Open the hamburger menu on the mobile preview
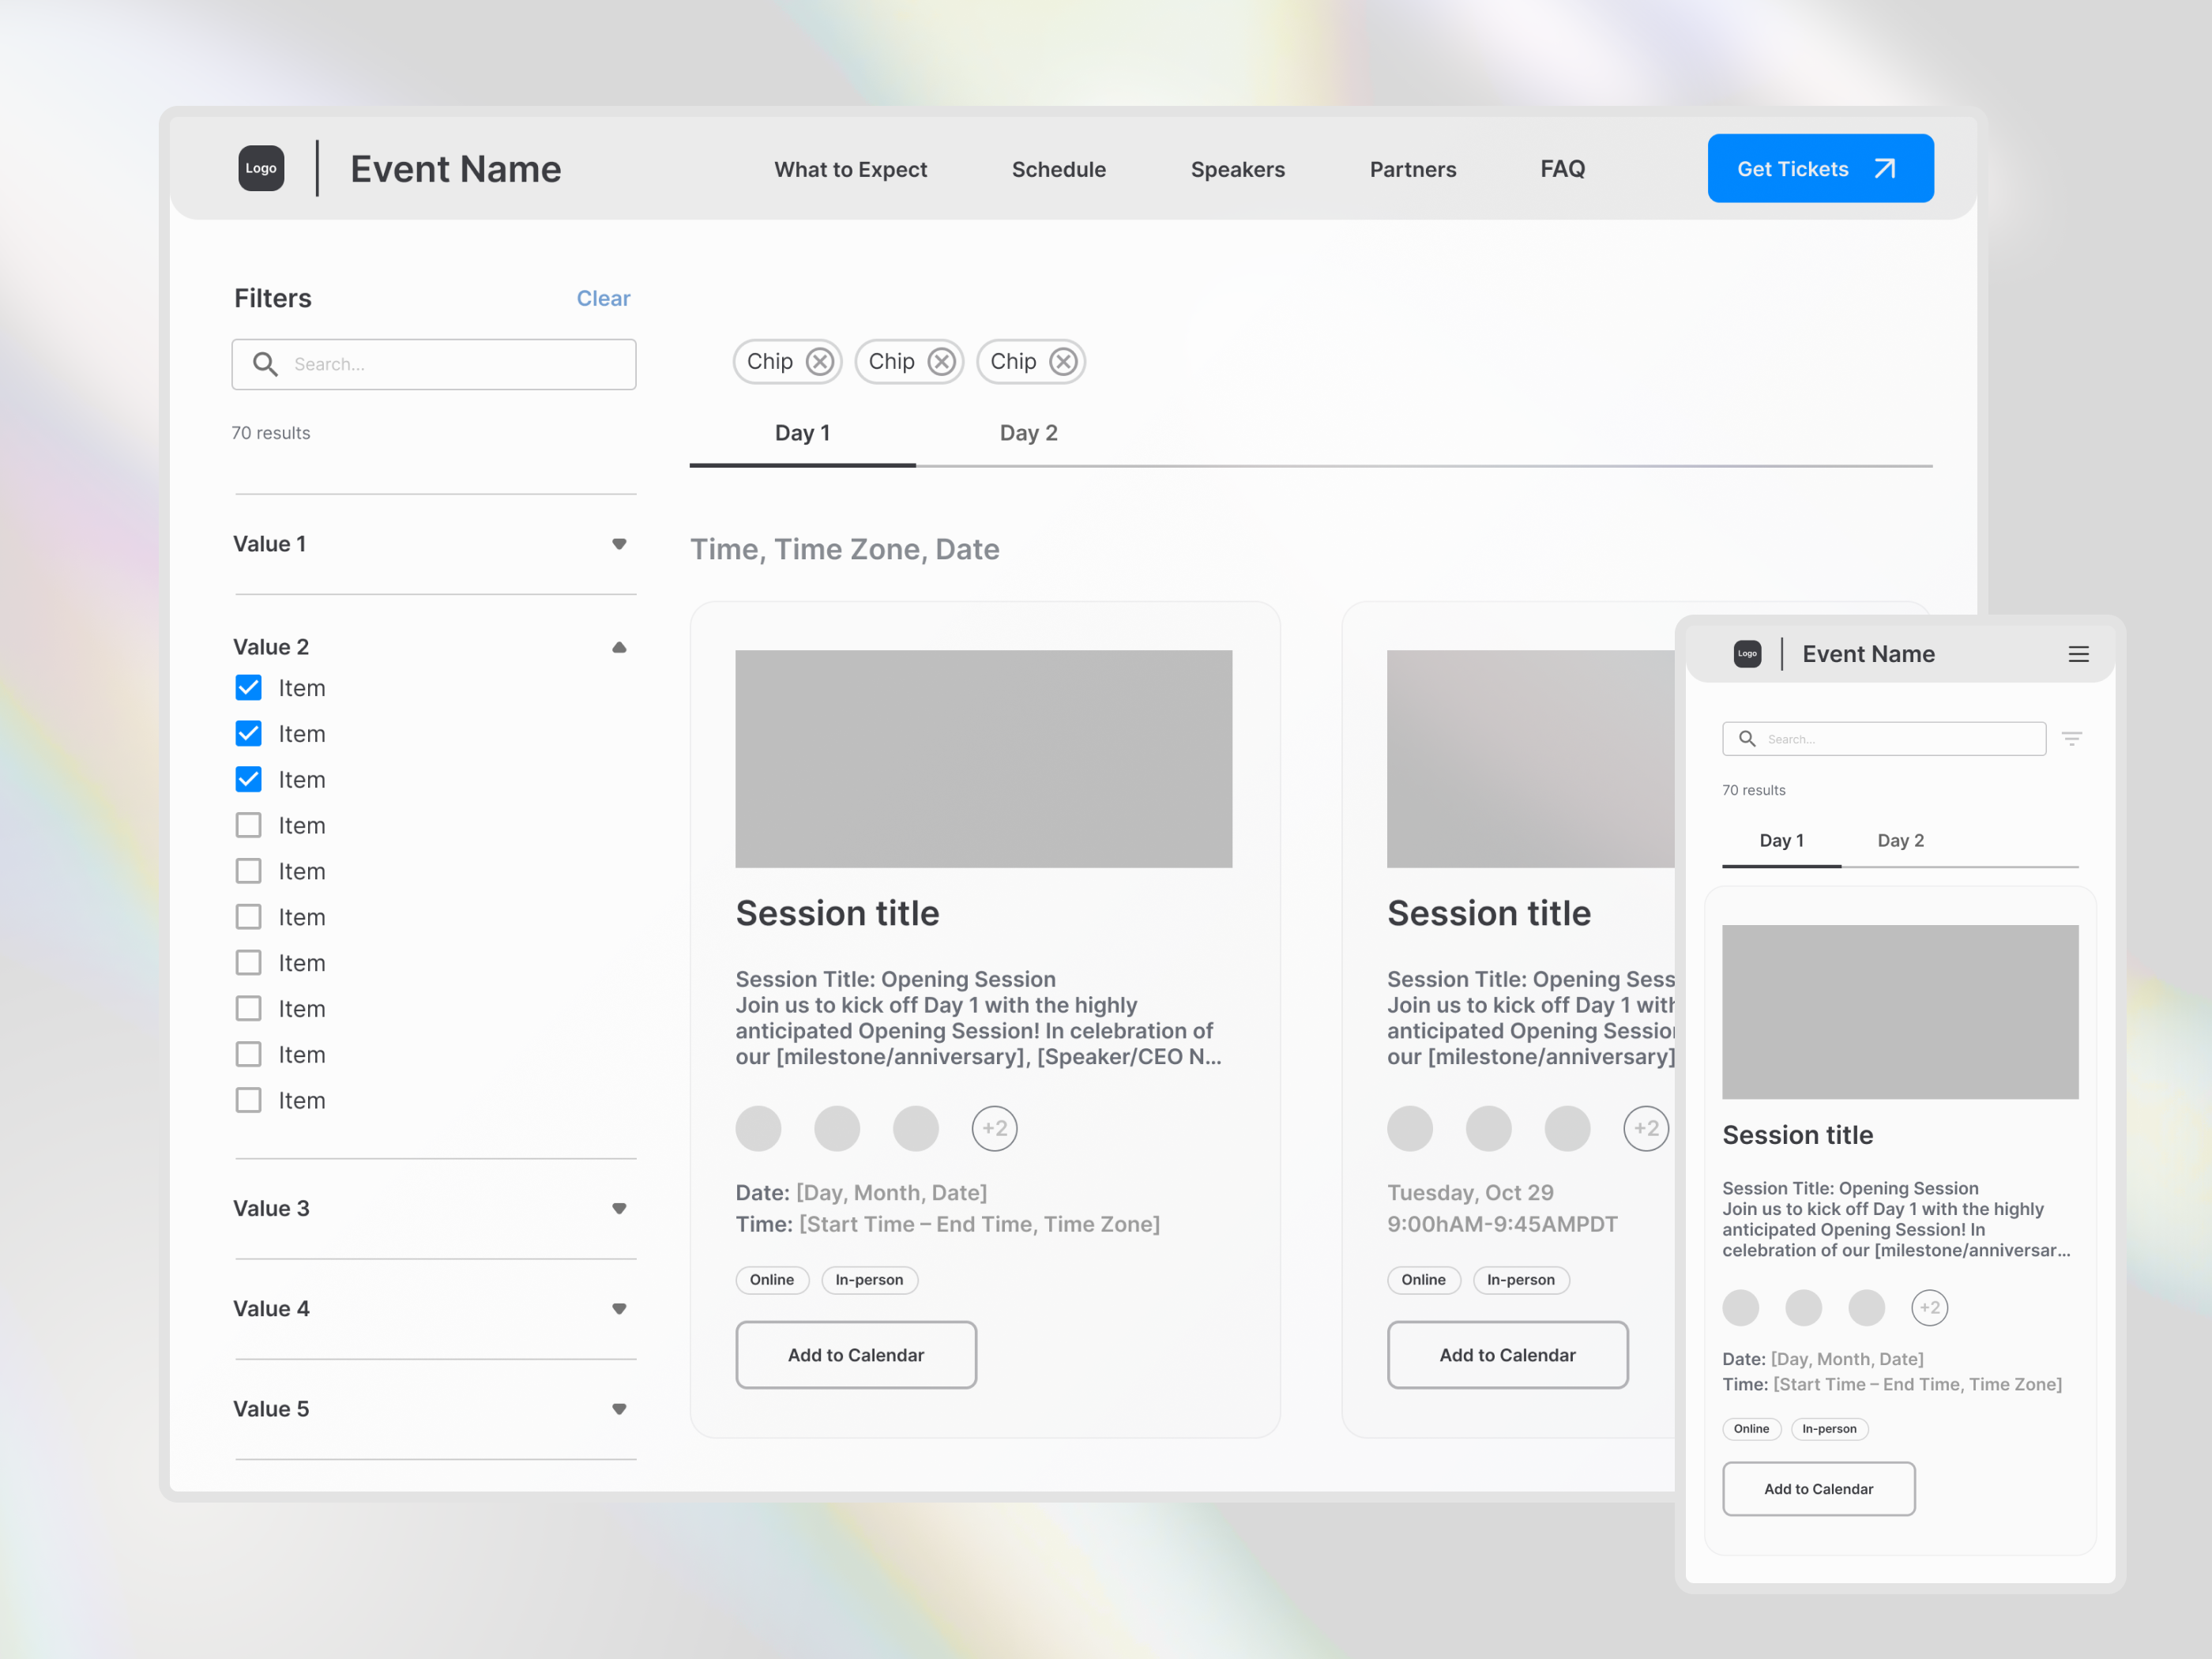 (2080, 653)
